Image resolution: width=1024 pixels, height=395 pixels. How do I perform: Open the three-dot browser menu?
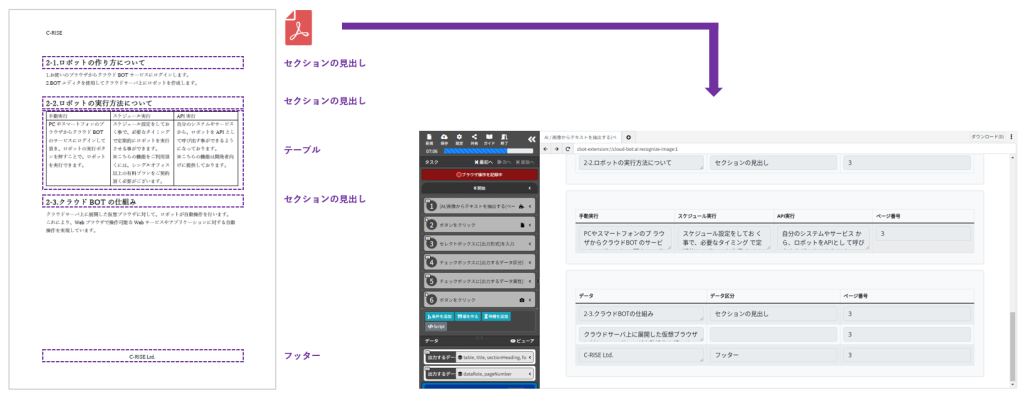[x=1011, y=137]
